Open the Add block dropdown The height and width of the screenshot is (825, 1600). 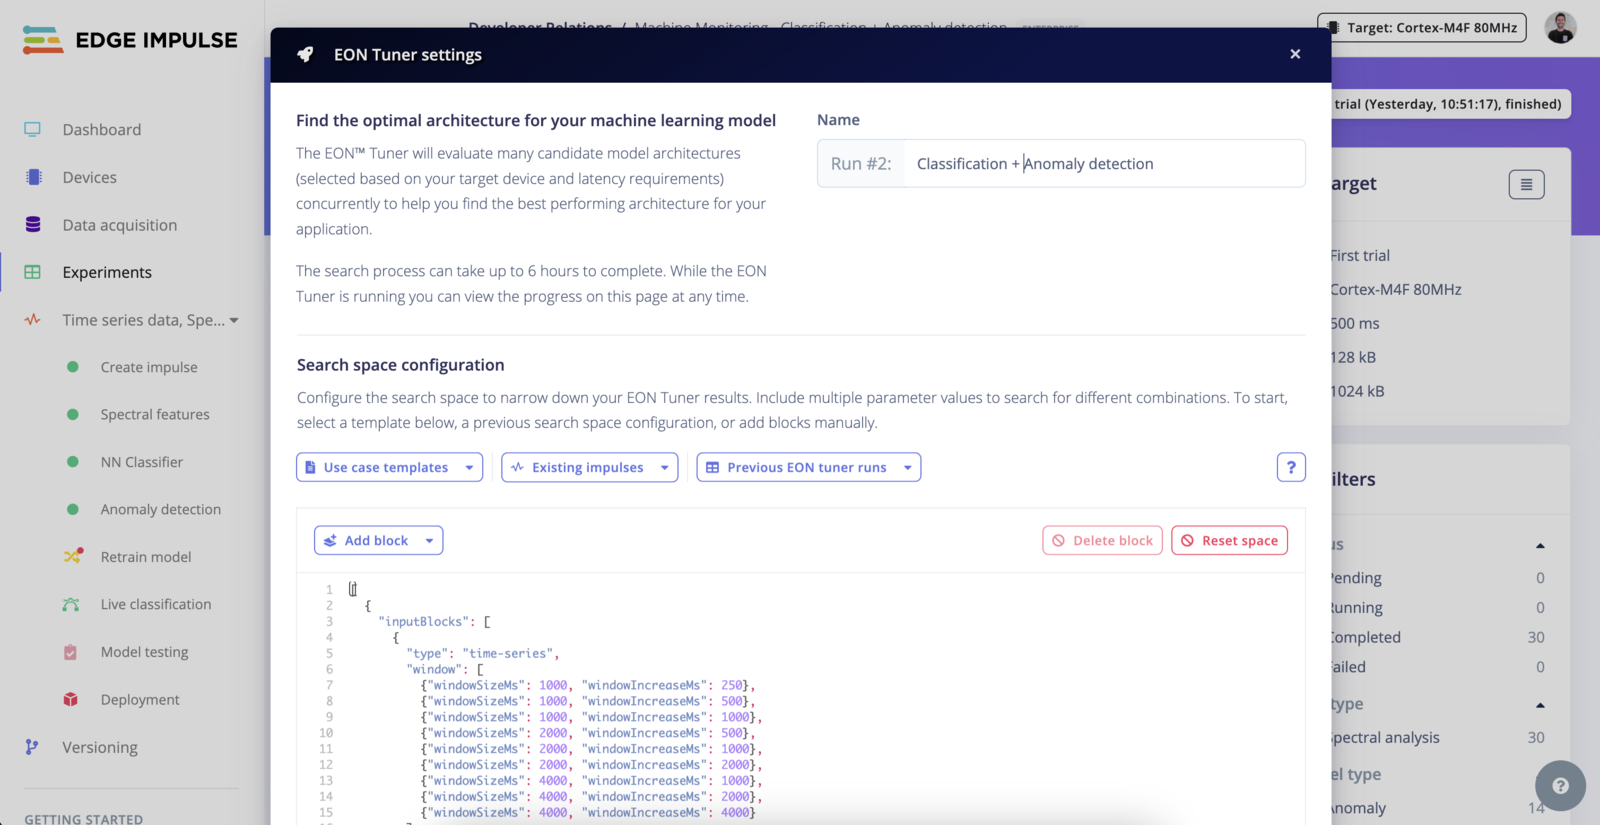click(378, 540)
